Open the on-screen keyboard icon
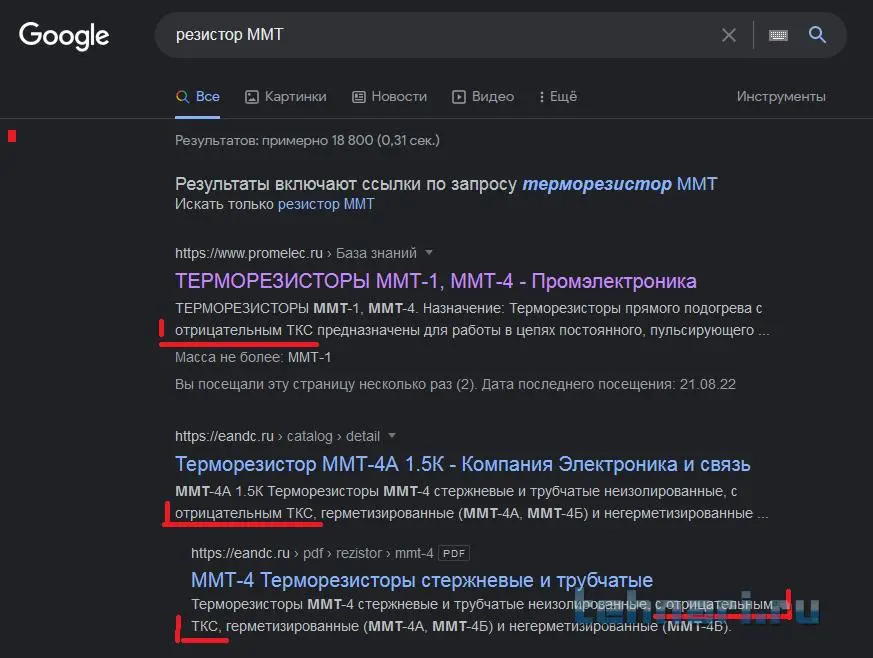The width and height of the screenshot is (873, 658). tap(778, 35)
